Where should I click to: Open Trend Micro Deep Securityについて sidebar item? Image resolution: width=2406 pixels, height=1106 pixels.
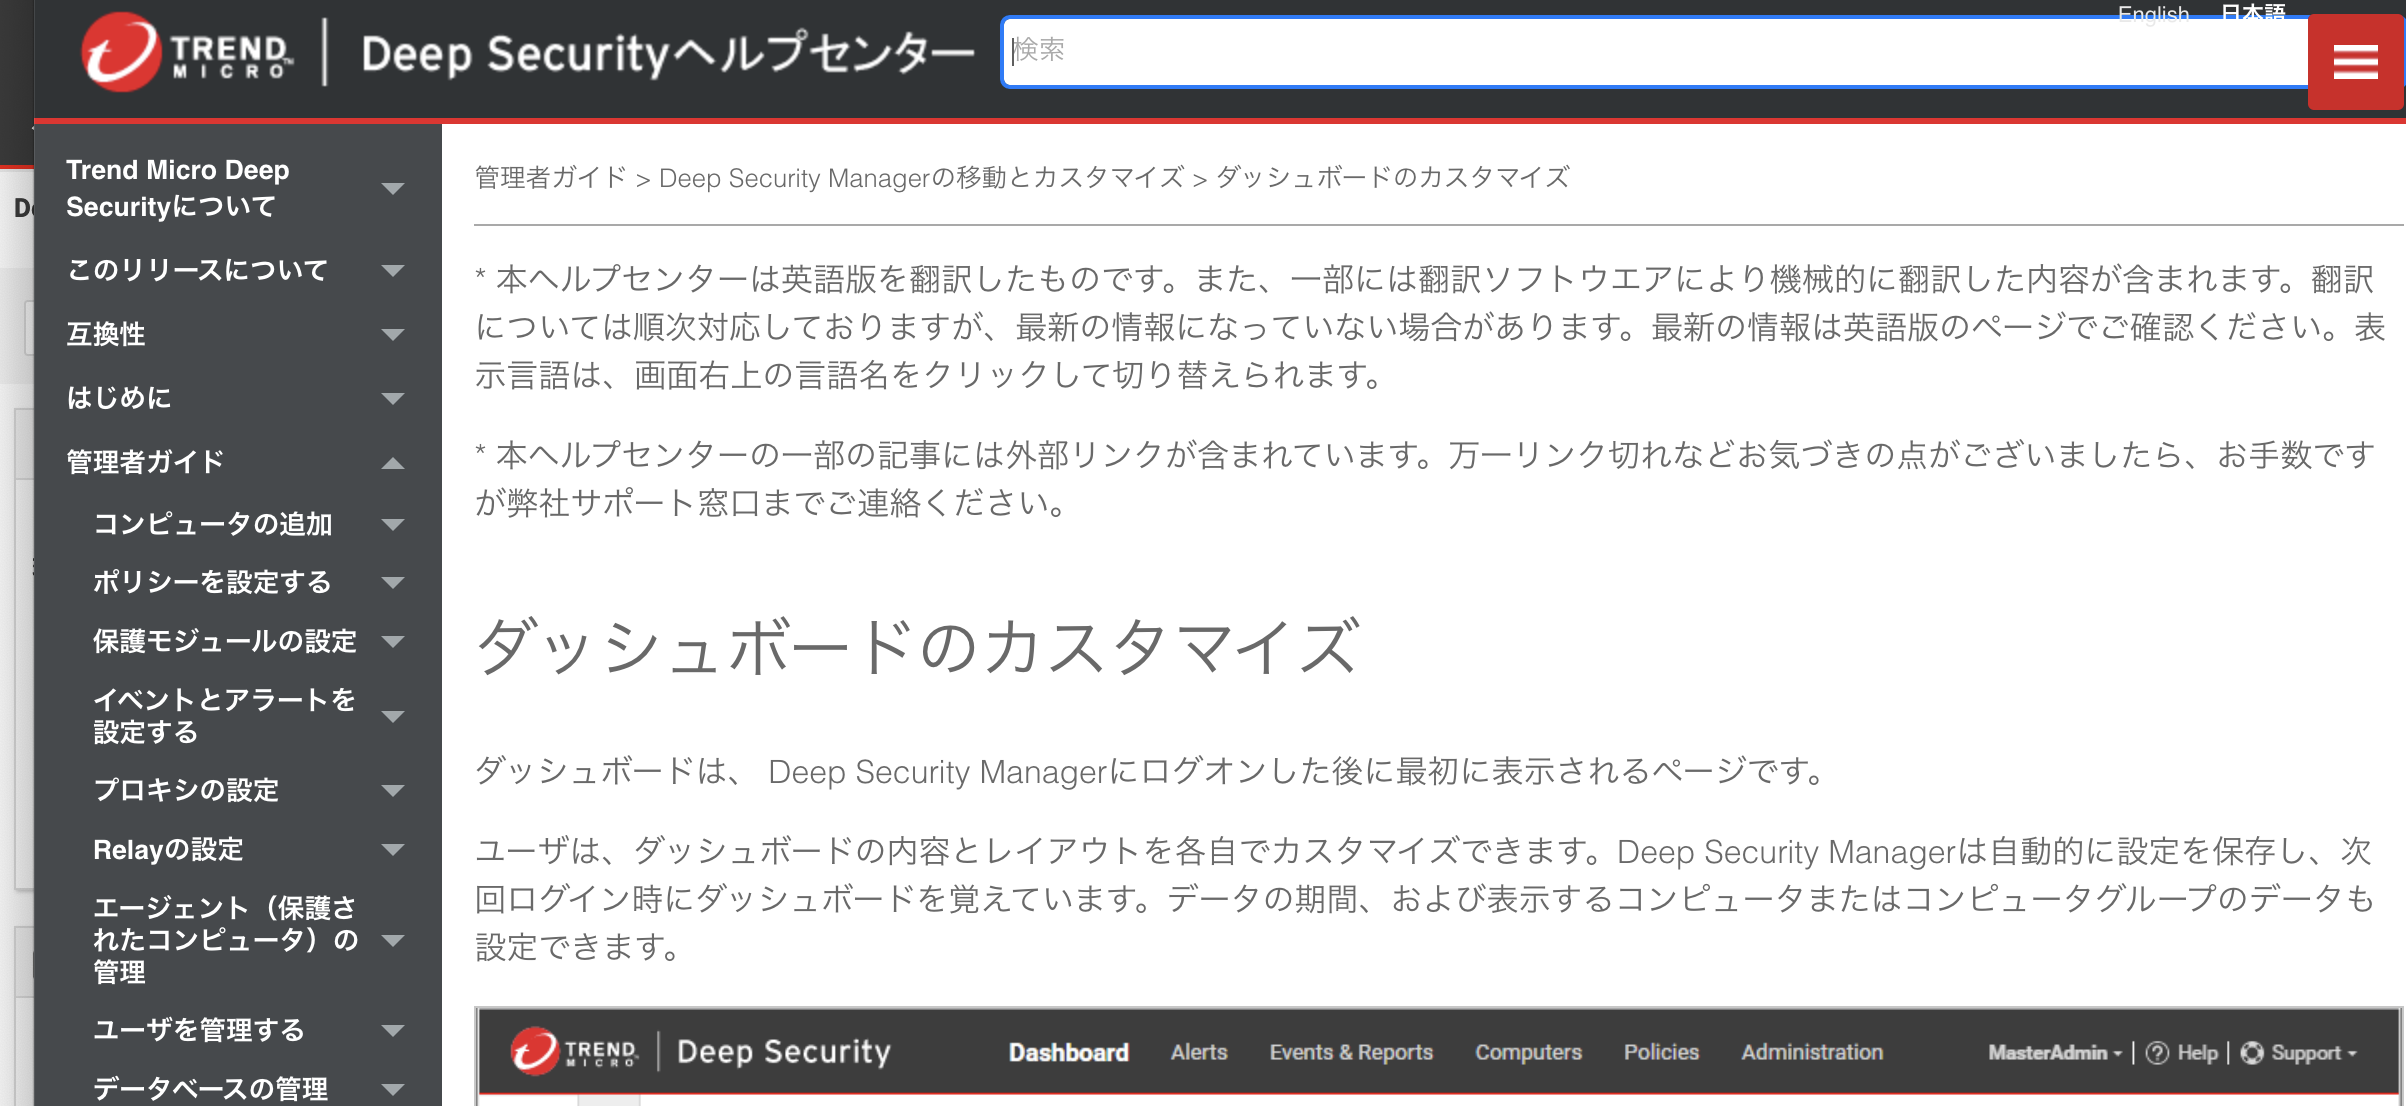click(x=178, y=188)
